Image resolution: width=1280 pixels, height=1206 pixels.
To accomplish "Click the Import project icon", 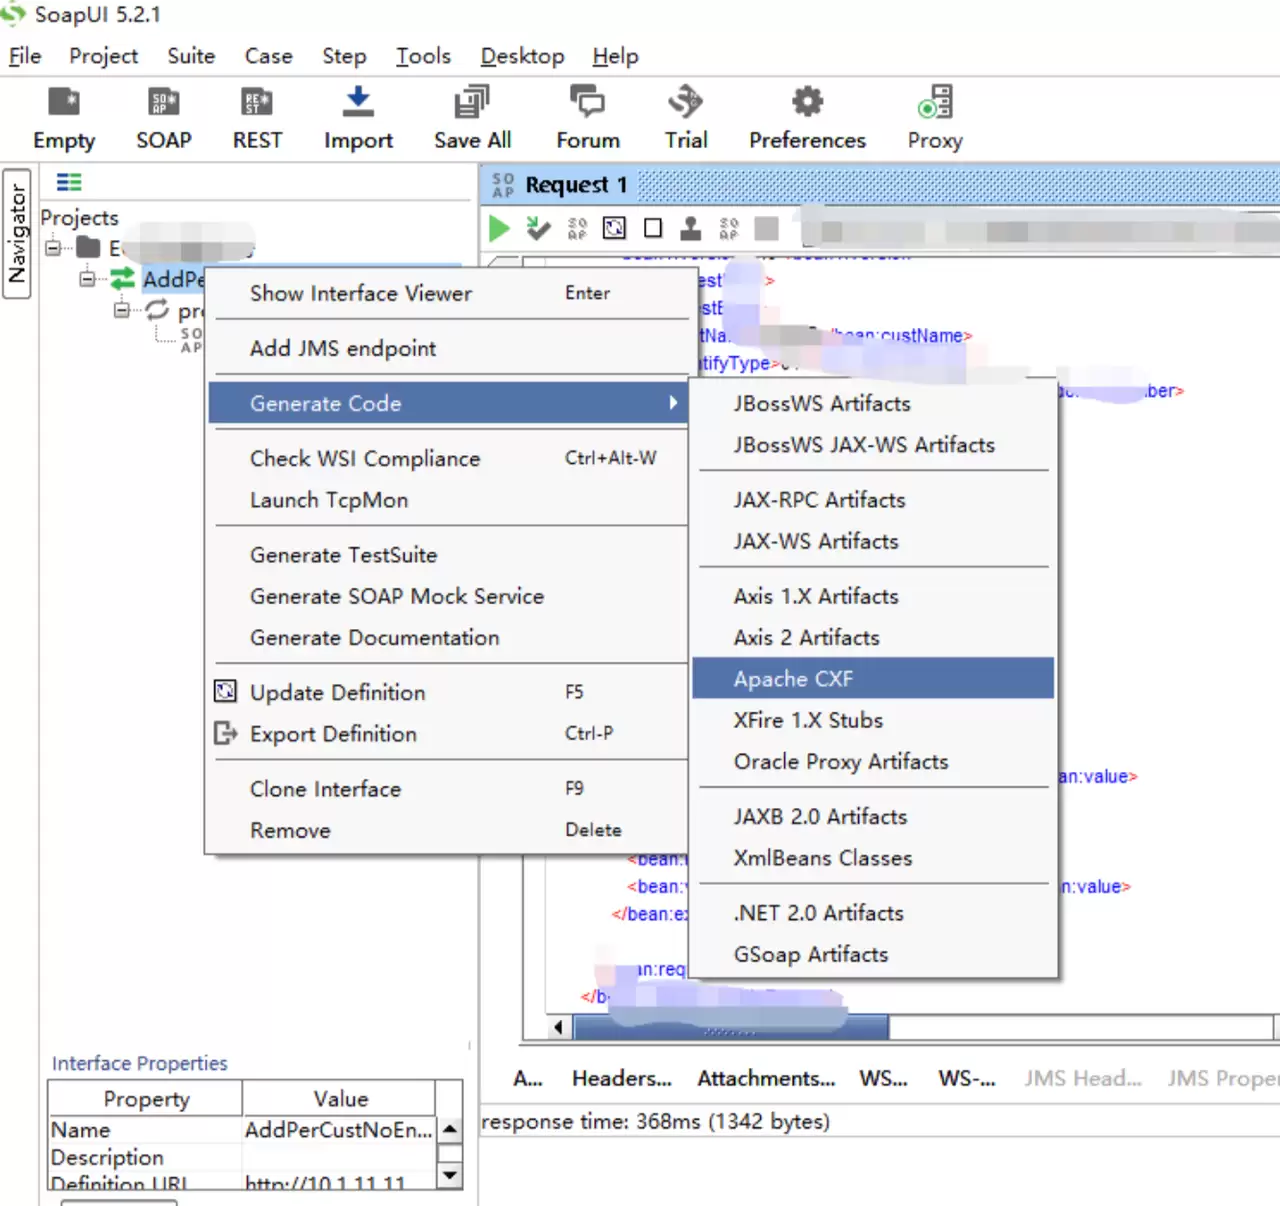I will point(358,102).
